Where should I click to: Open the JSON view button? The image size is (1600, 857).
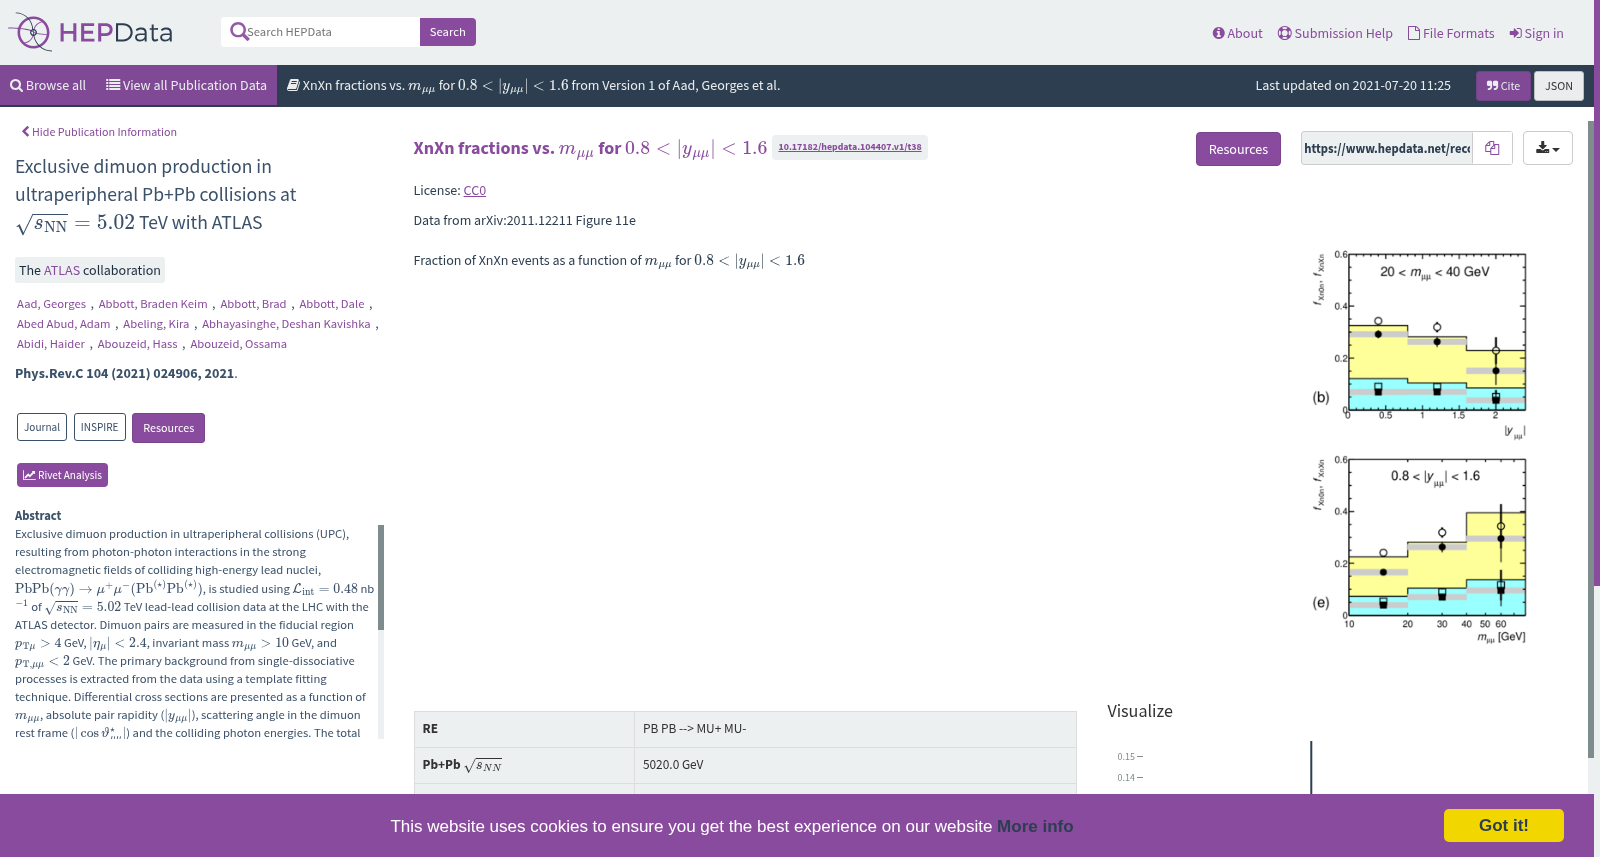click(1558, 86)
